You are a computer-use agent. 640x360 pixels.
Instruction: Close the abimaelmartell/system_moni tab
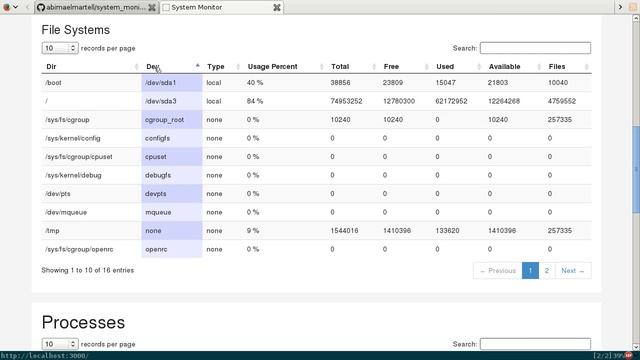click(x=152, y=7)
